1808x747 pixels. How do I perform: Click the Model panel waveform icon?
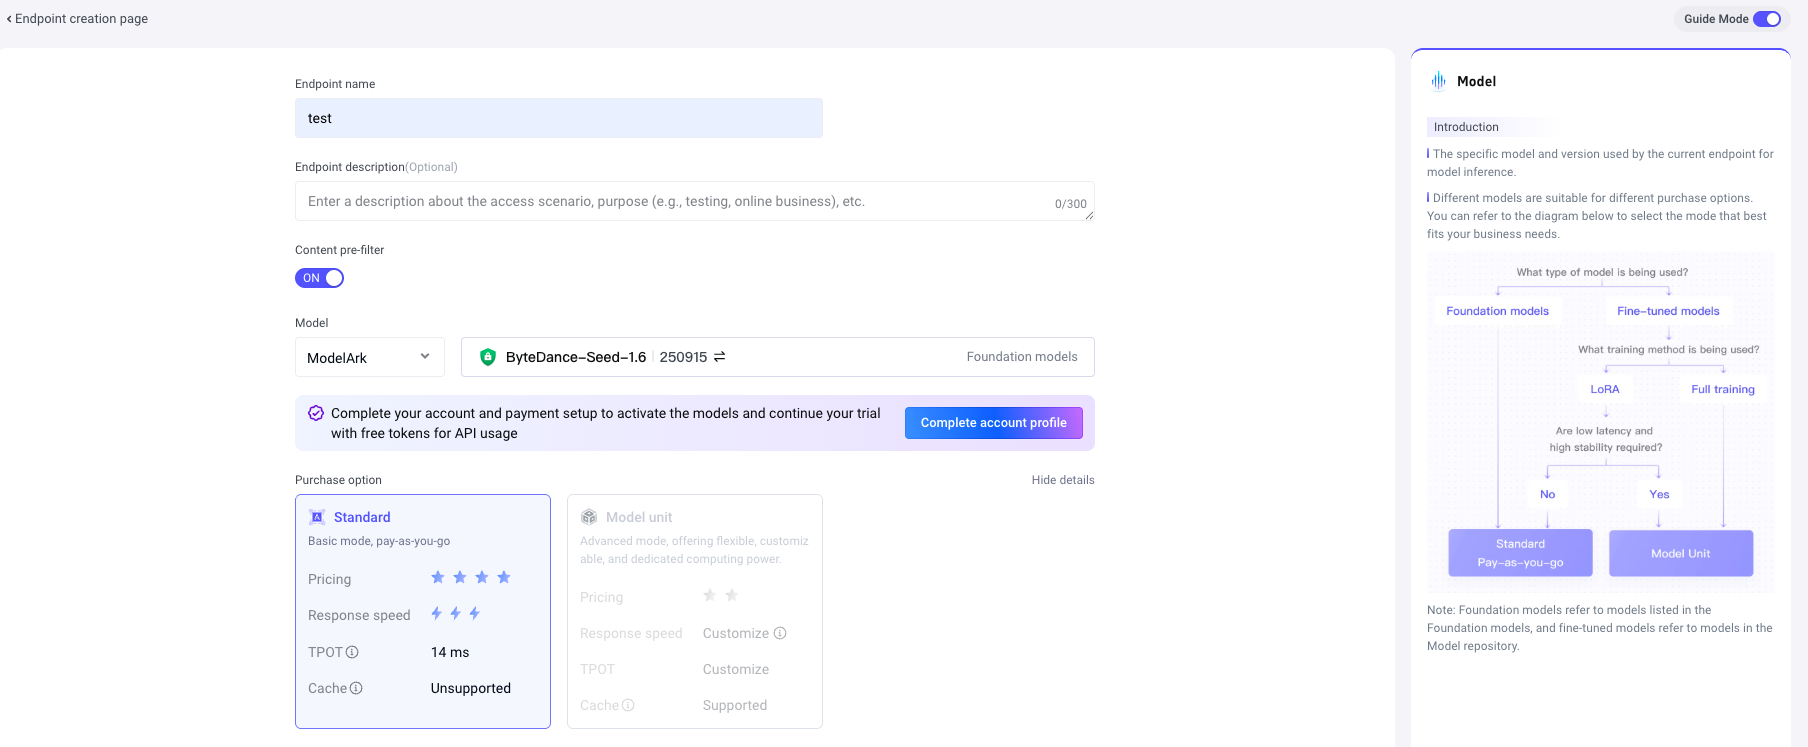(1438, 81)
